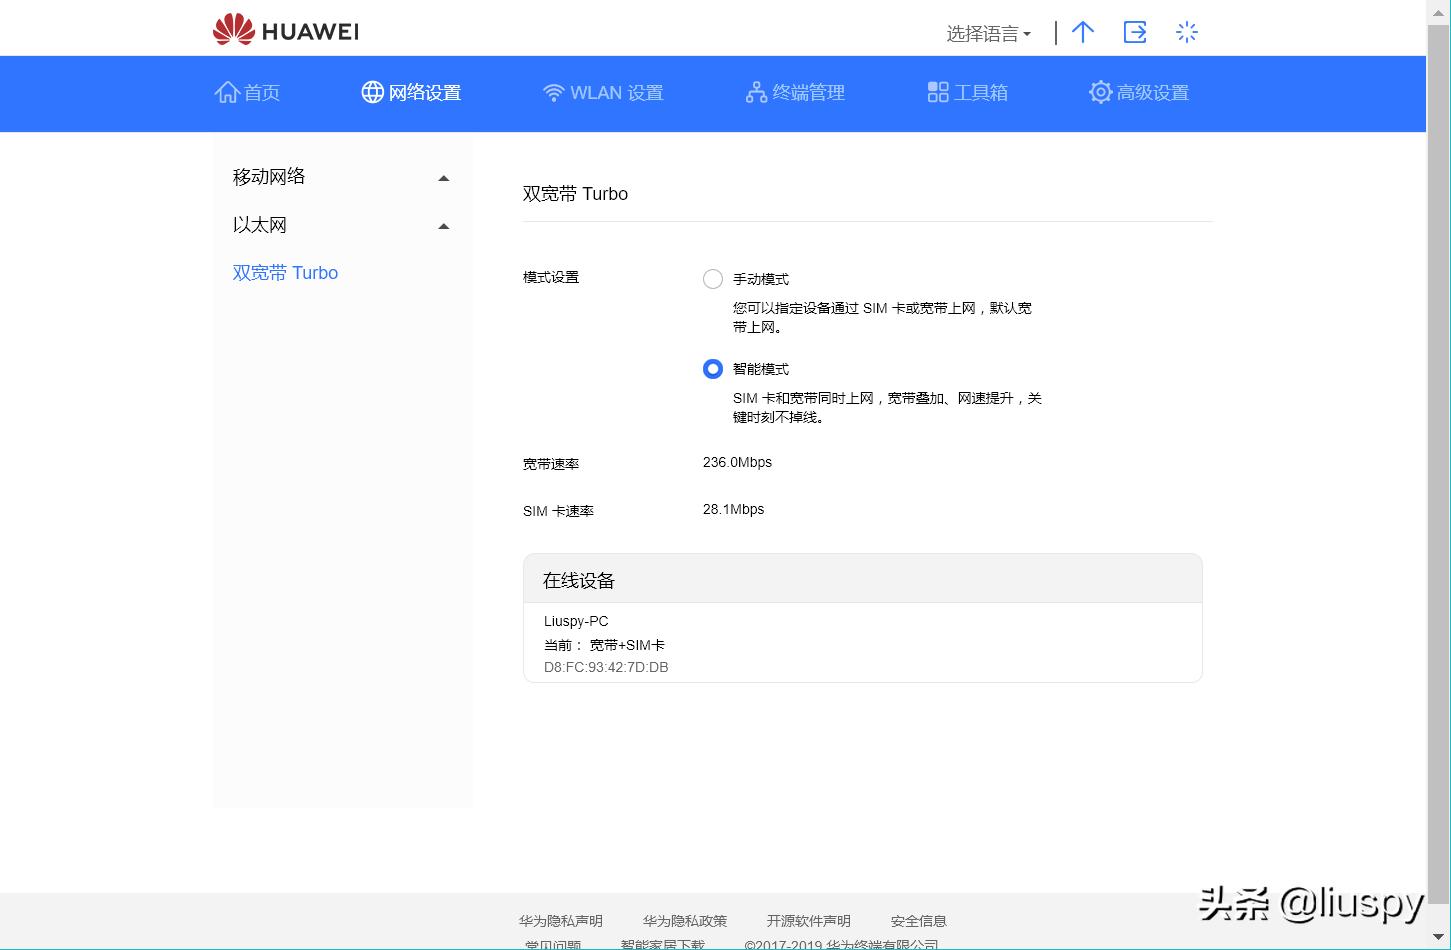This screenshot has width=1451, height=950.
Task: Click the logout icon in the header
Action: click(x=1135, y=32)
